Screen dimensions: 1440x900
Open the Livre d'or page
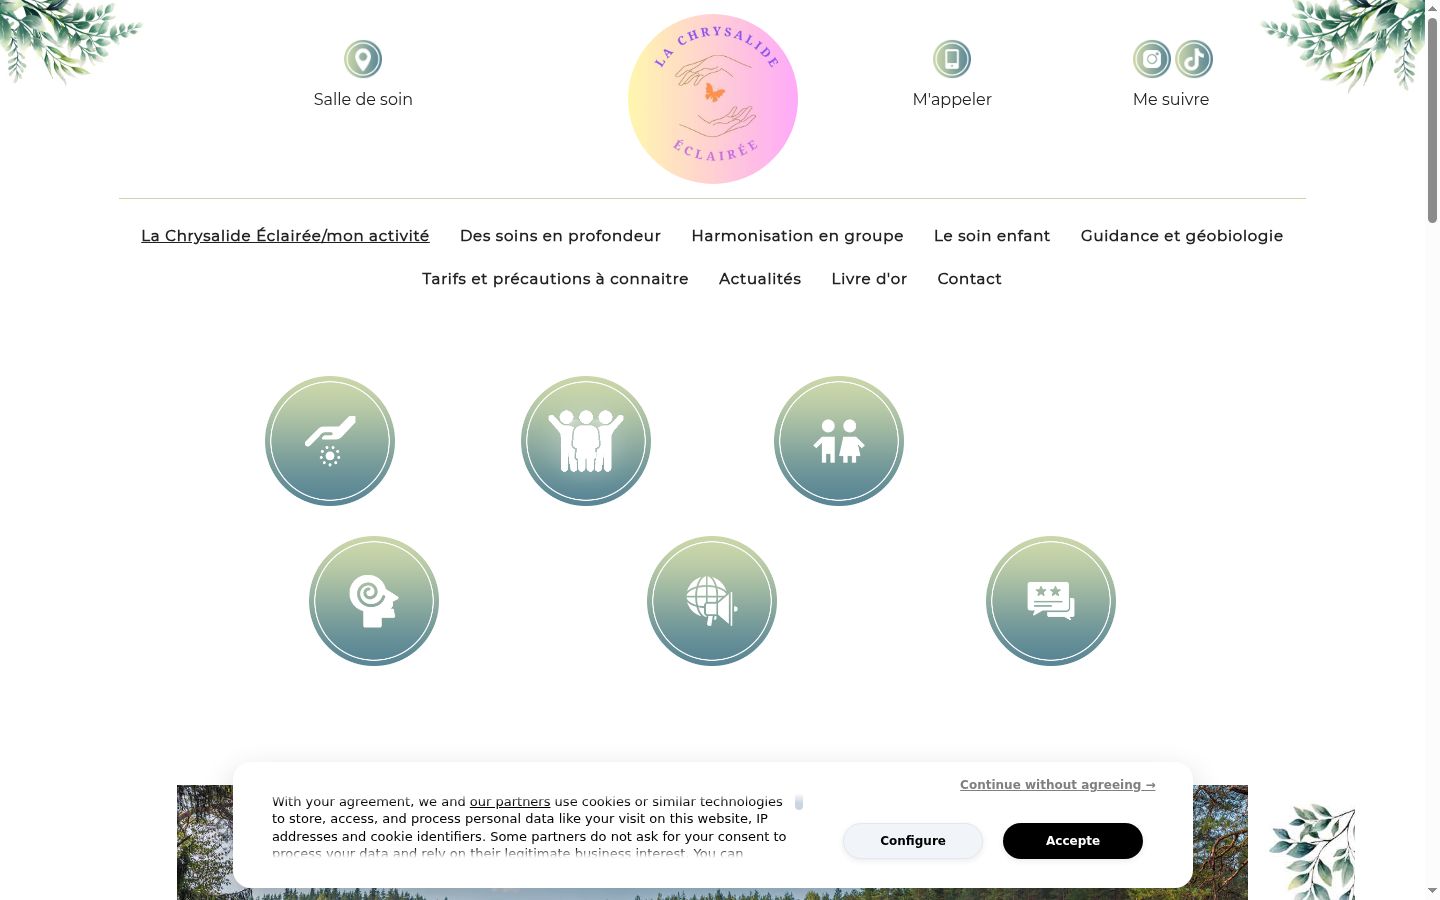coord(869,279)
